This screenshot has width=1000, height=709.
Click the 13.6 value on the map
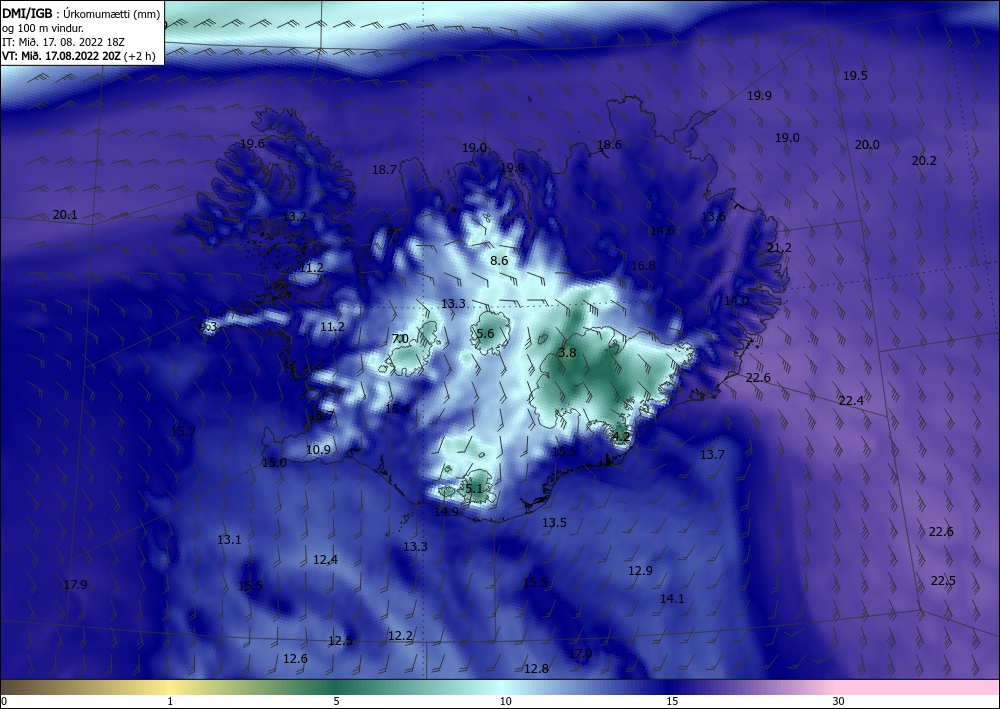click(714, 217)
